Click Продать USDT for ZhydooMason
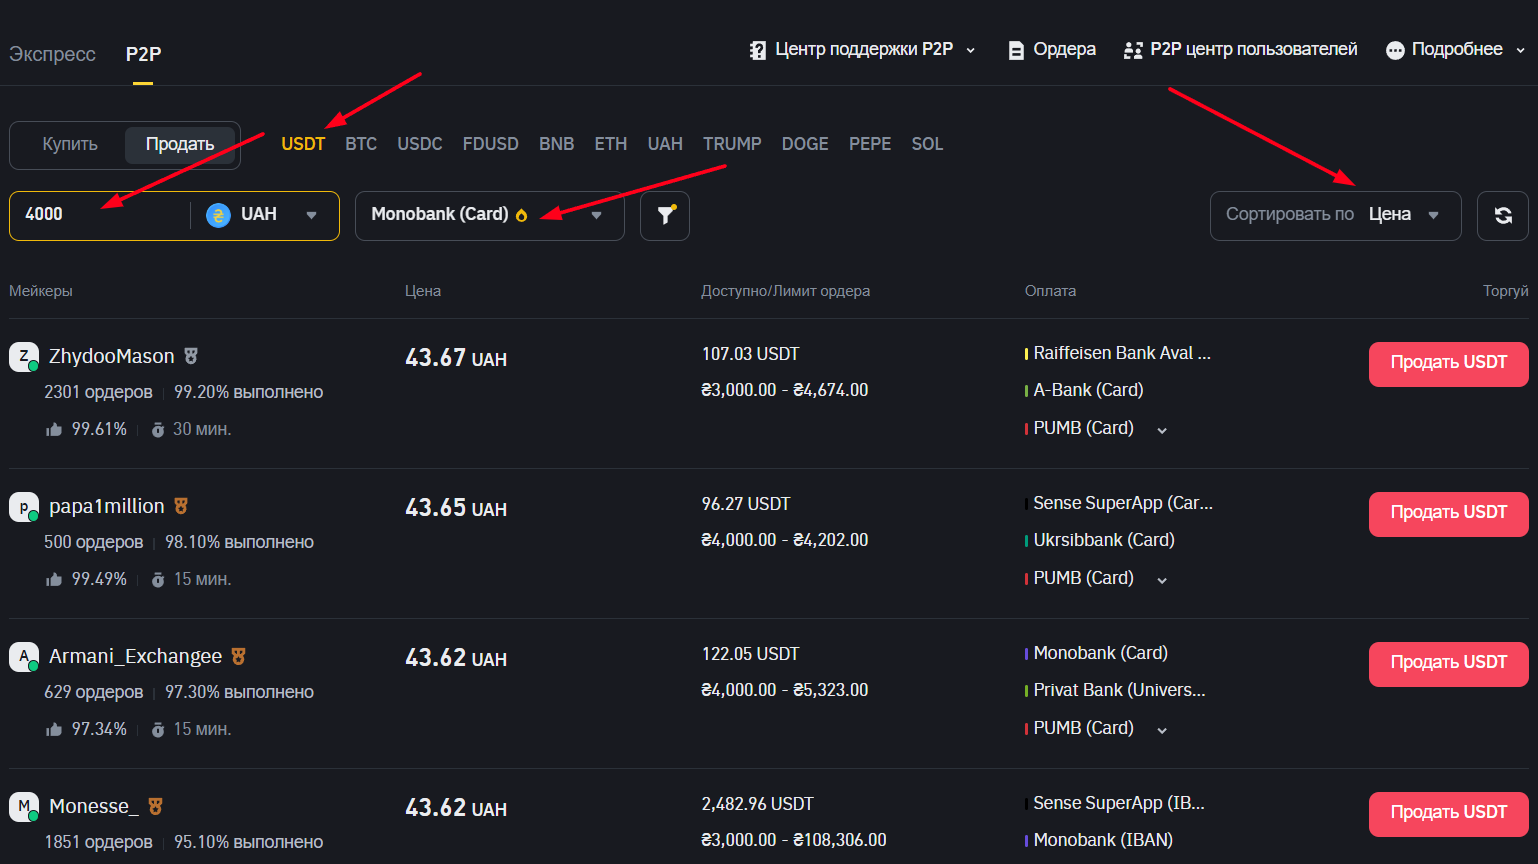The height and width of the screenshot is (864, 1538). (x=1448, y=364)
